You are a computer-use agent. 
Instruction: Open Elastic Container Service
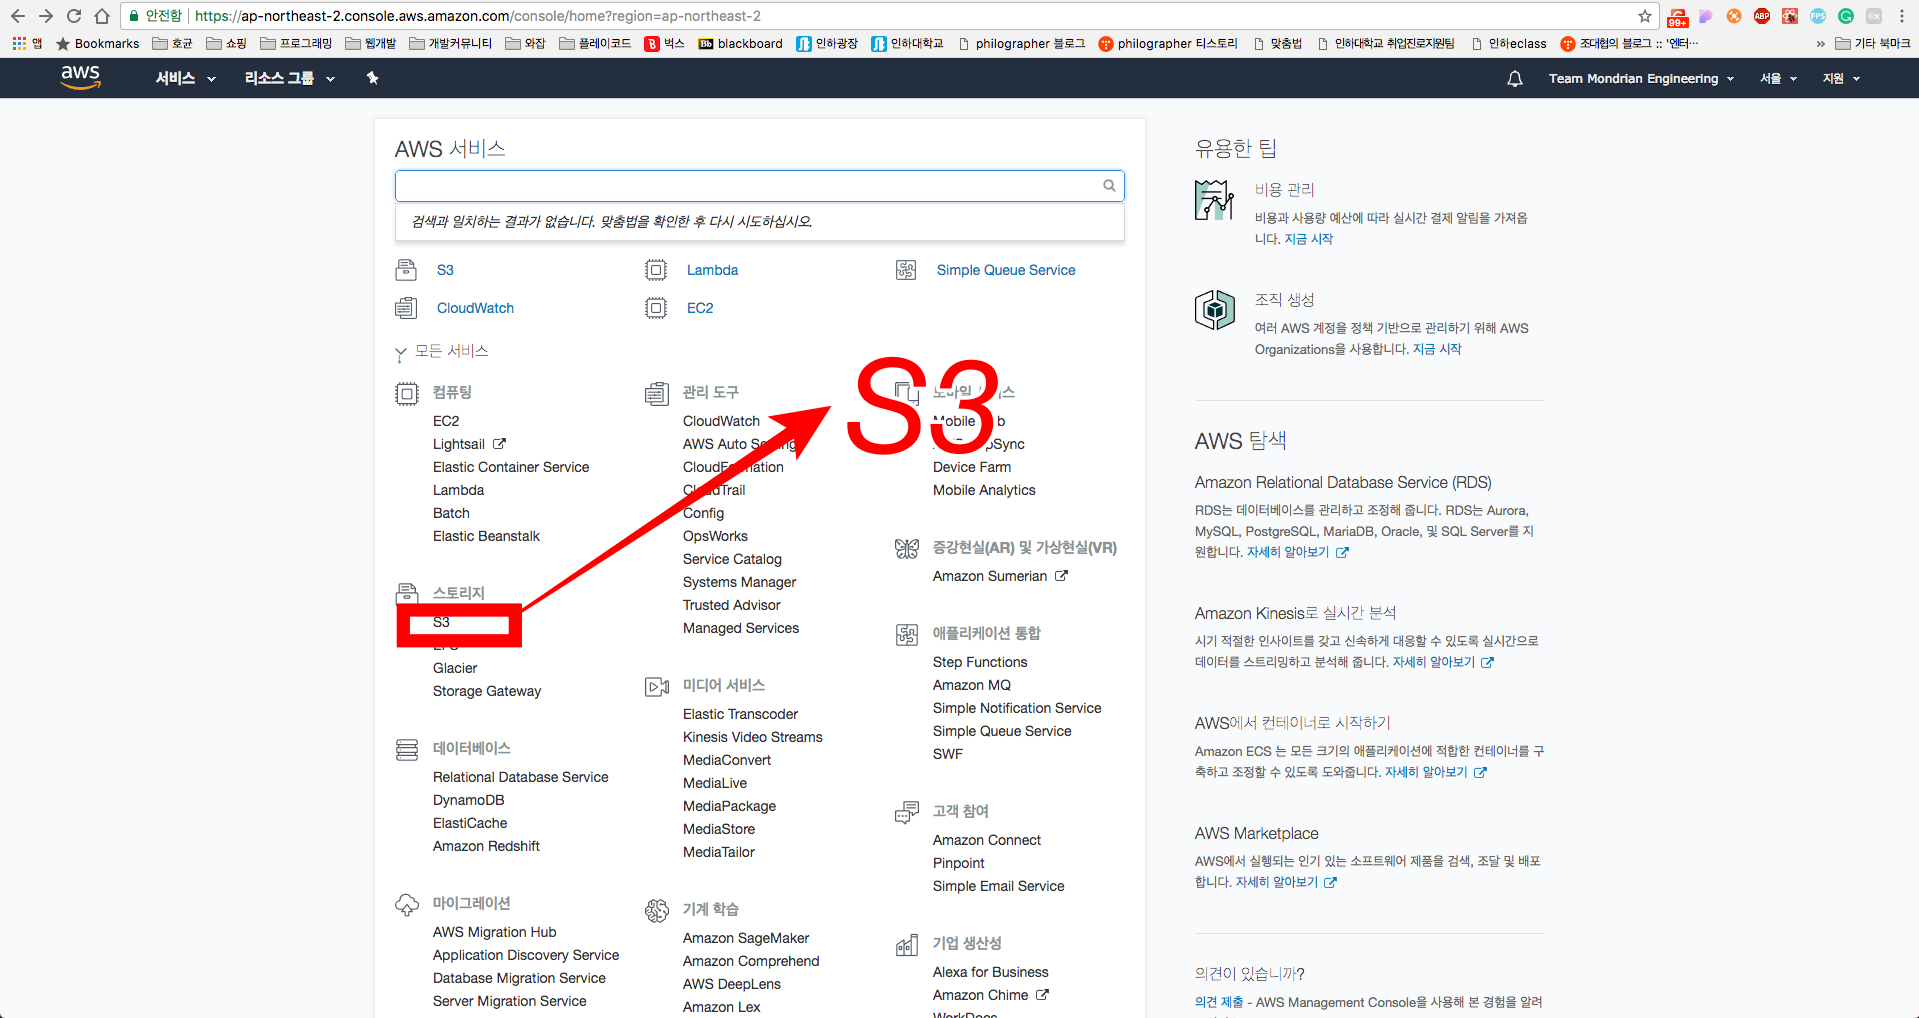(511, 467)
